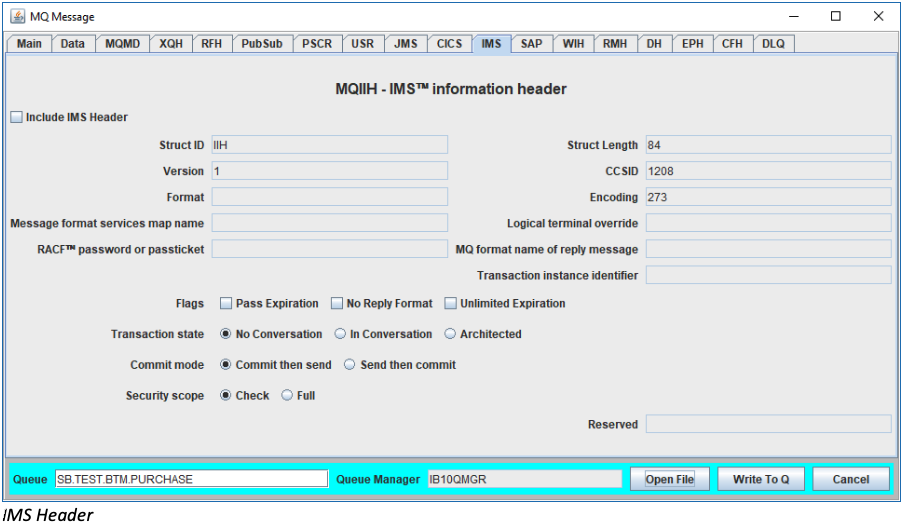Click the Struct ID field
The height and width of the screenshot is (527, 905).
click(x=330, y=145)
